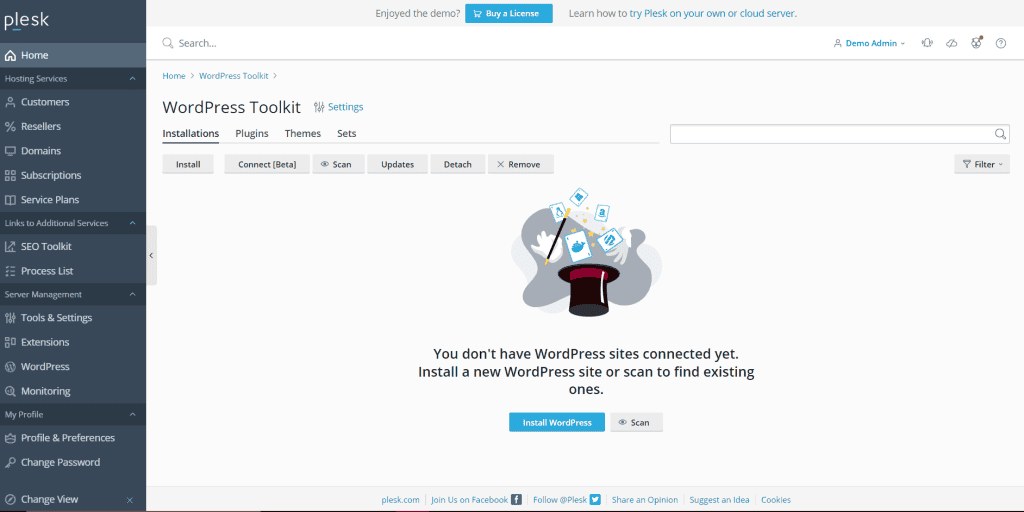Hide the sidebar with collapse arrow
The height and width of the screenshot is (512, 1024).
pyautogui.click(x=152, y=255)
